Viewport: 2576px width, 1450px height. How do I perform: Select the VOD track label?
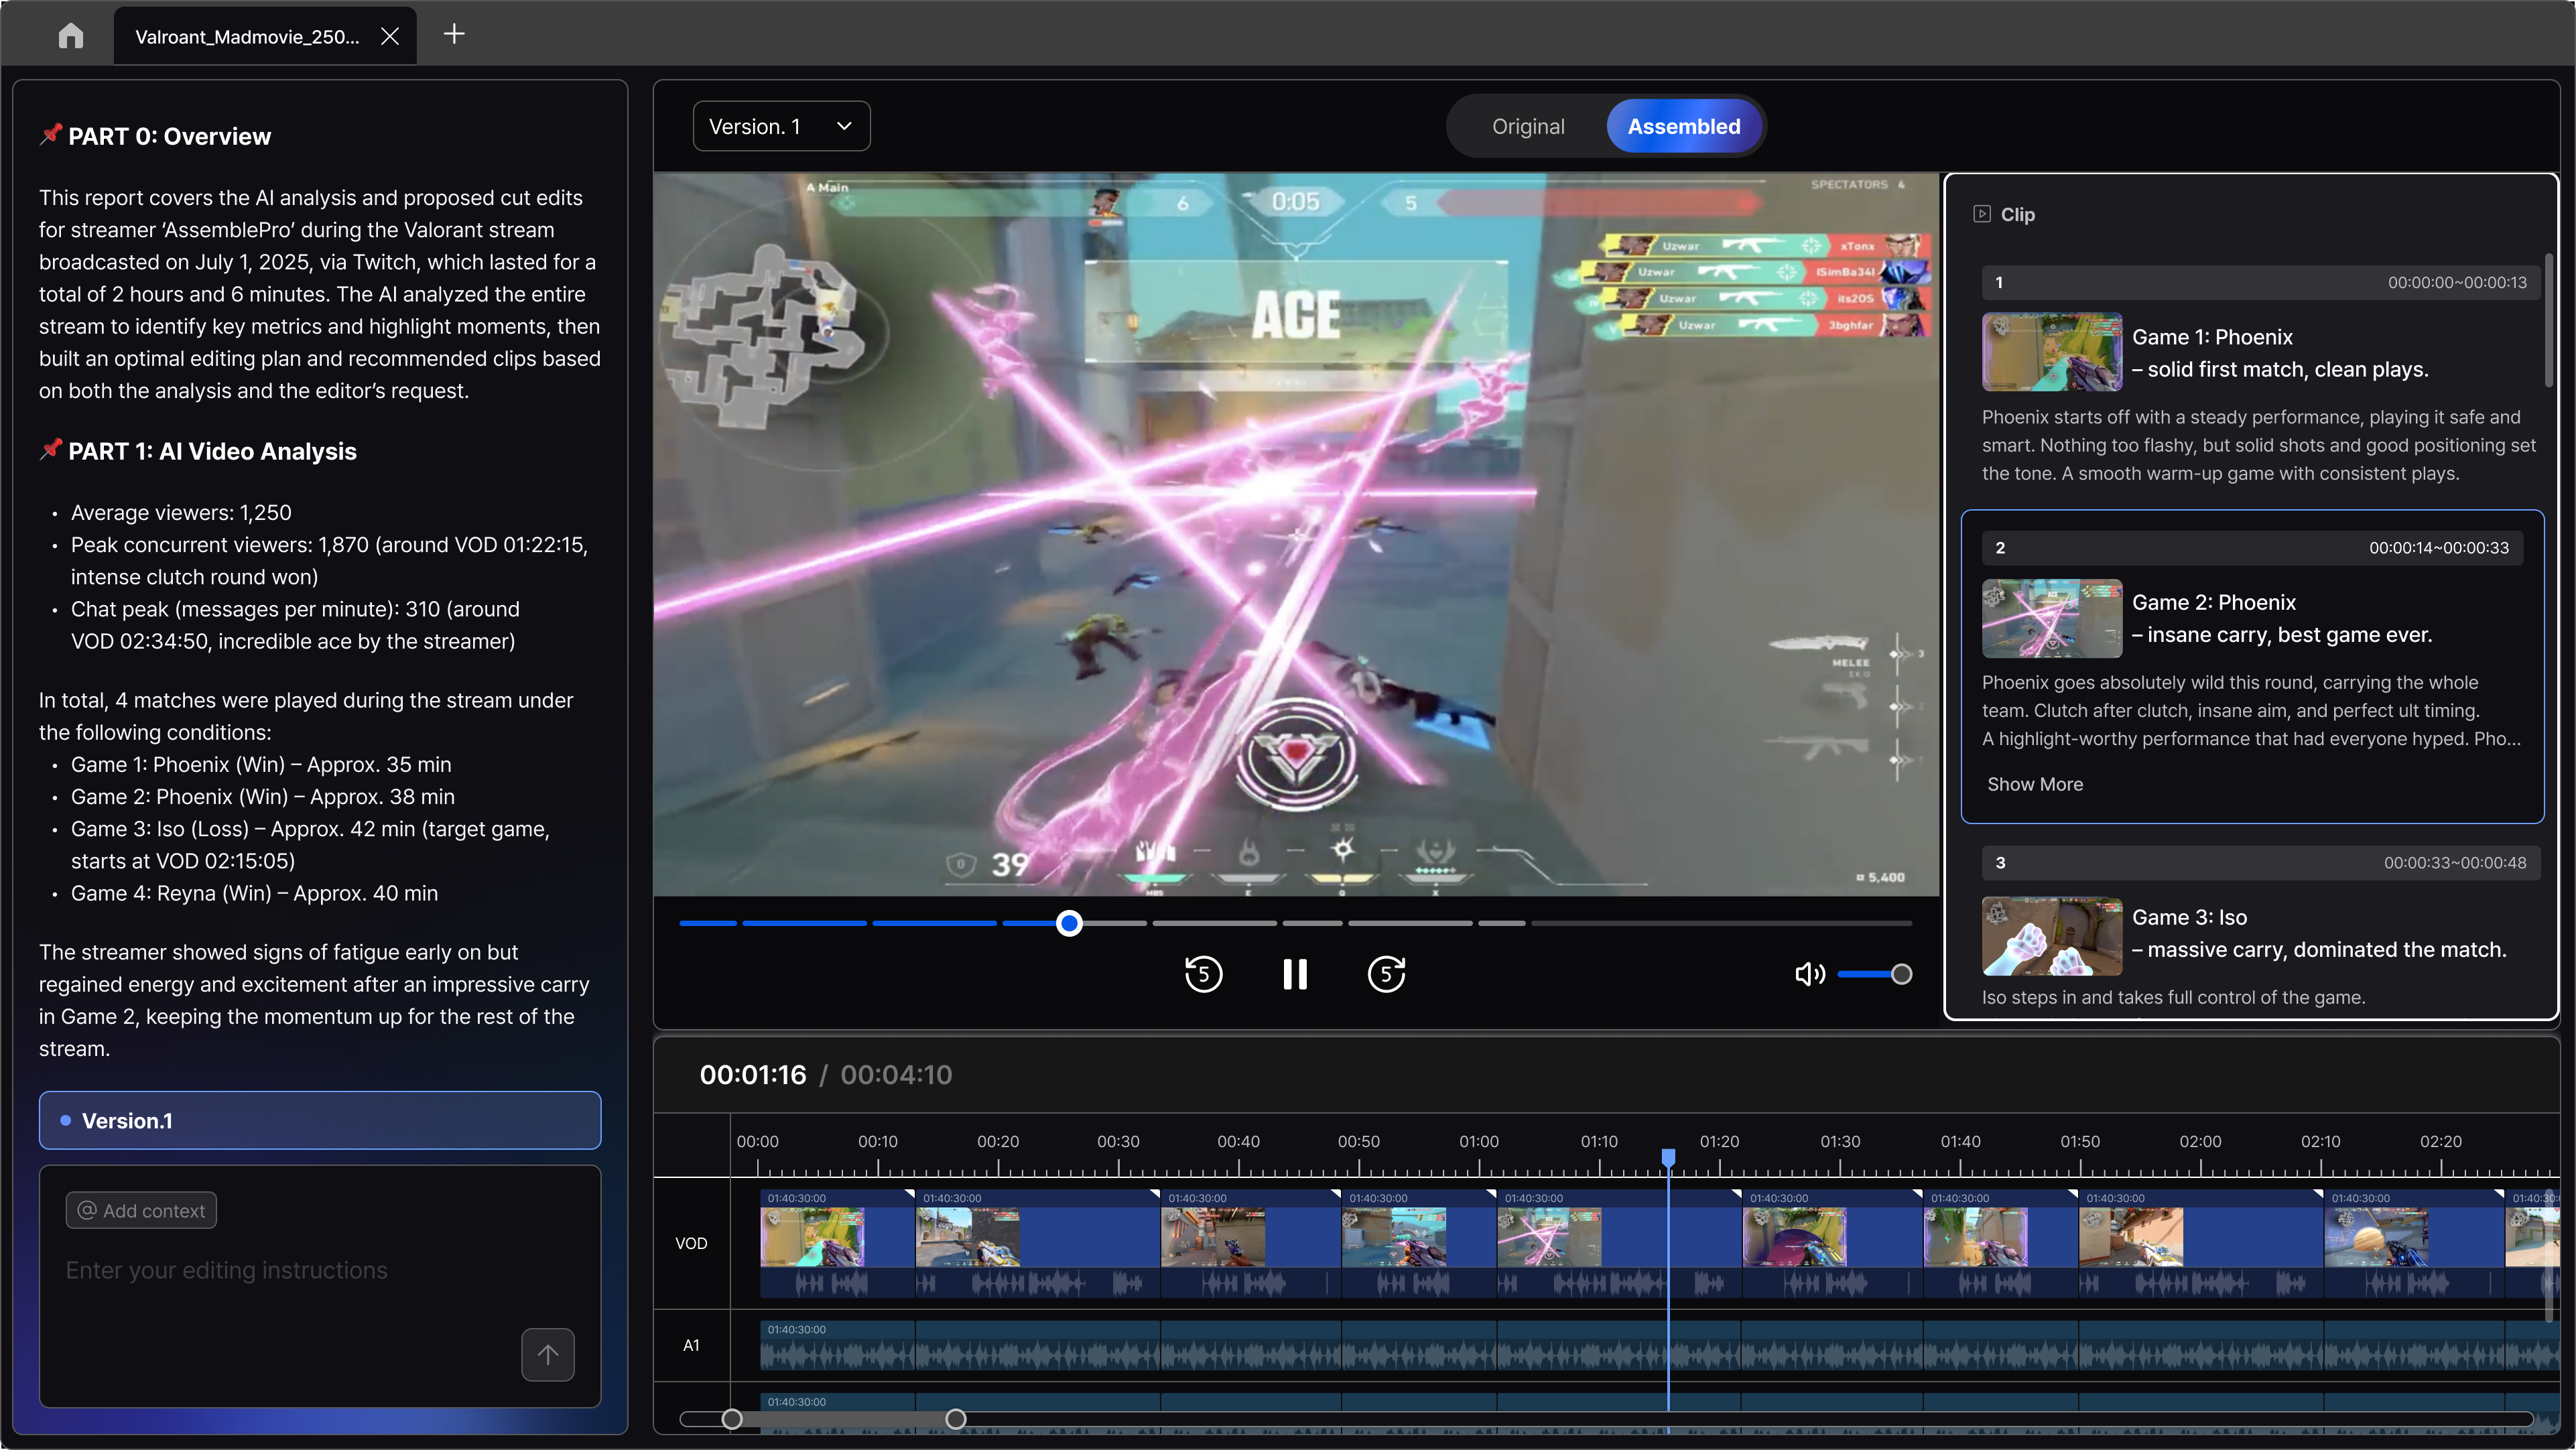(x=691, y=1243)
